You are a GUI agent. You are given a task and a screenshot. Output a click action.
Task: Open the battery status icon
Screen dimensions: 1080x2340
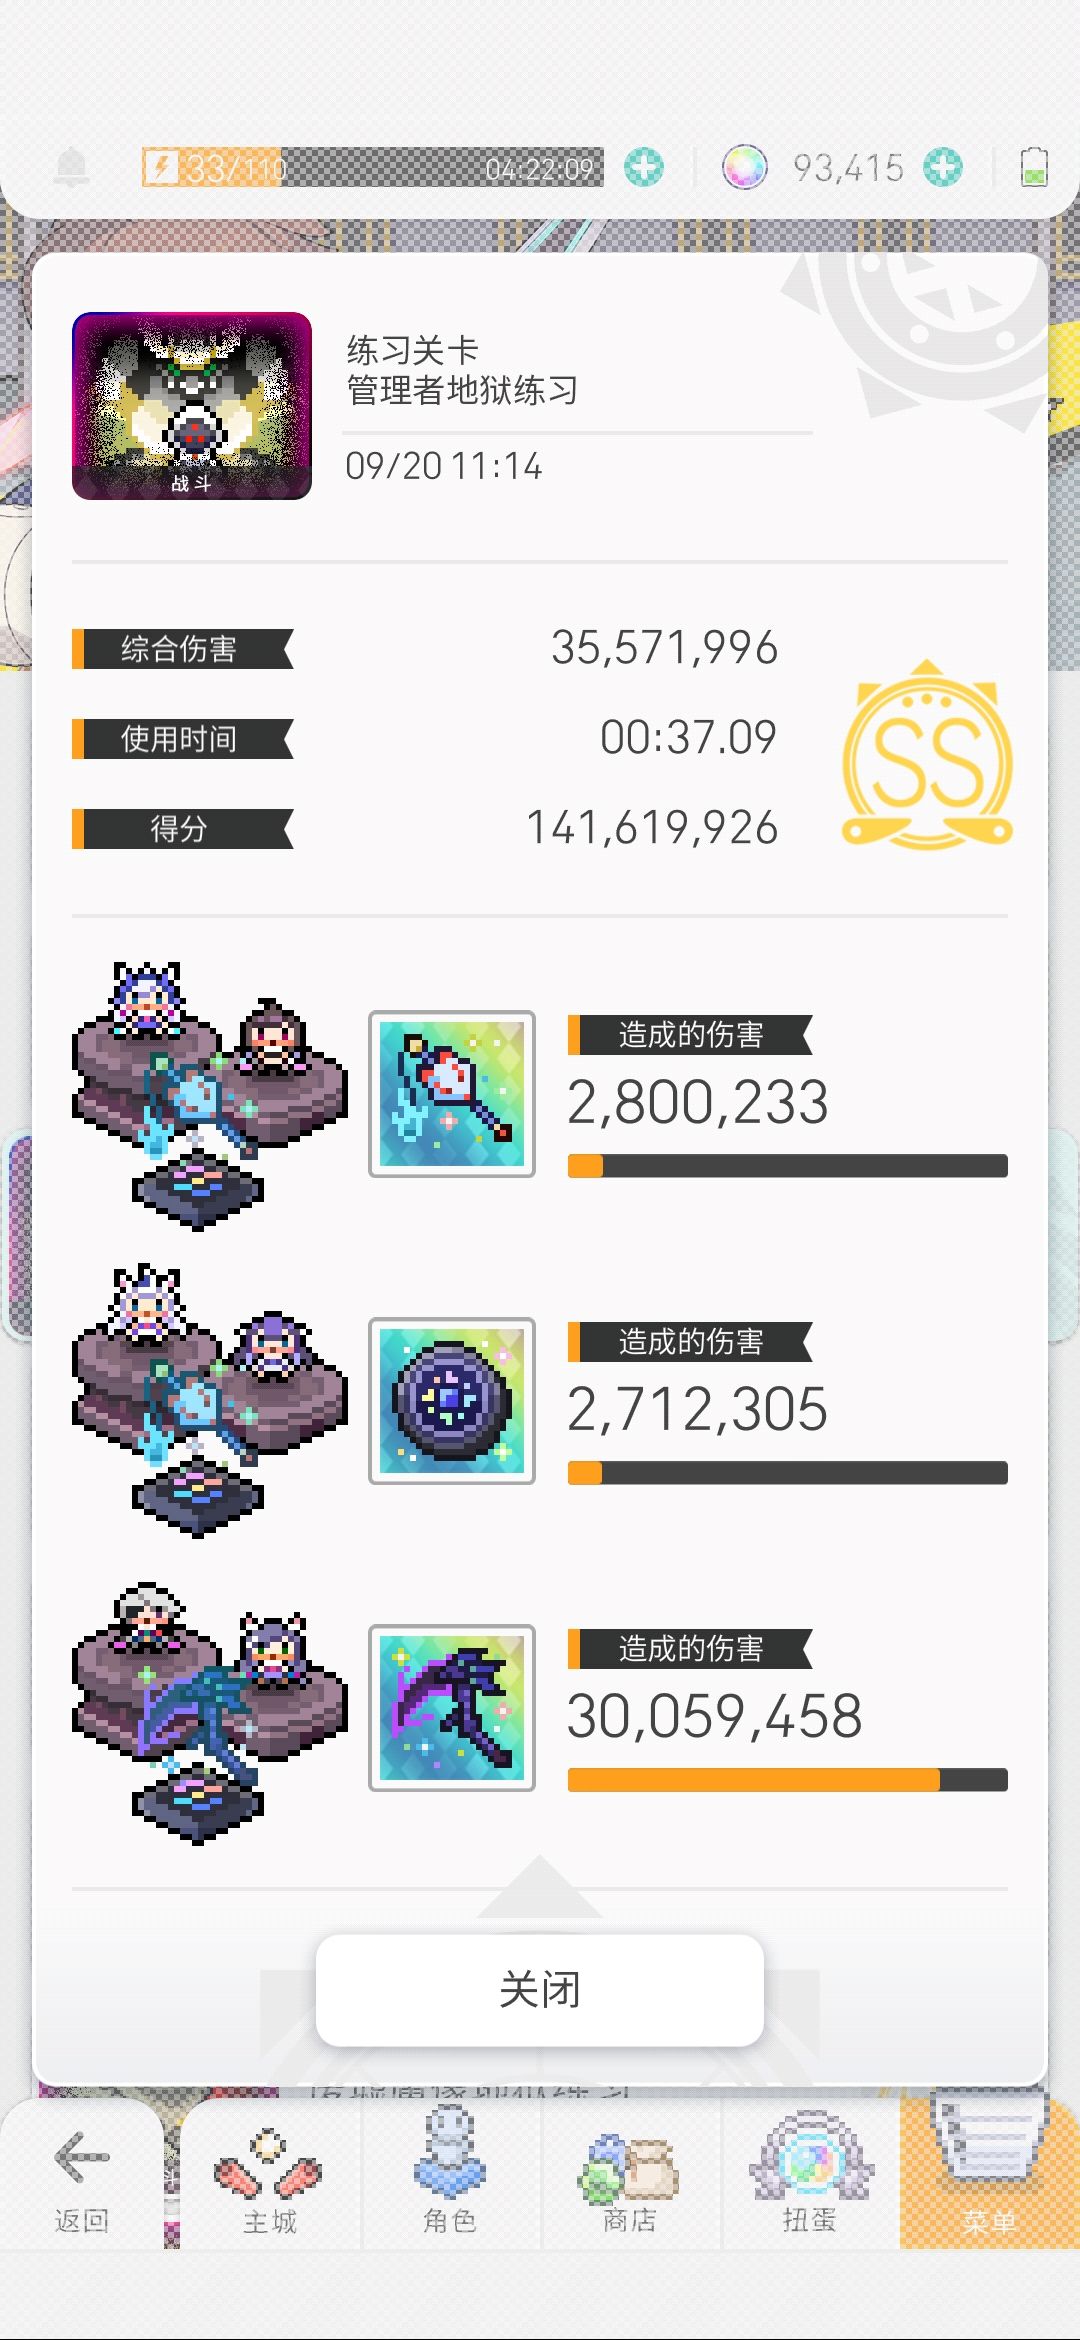[x=1033, y=167]
